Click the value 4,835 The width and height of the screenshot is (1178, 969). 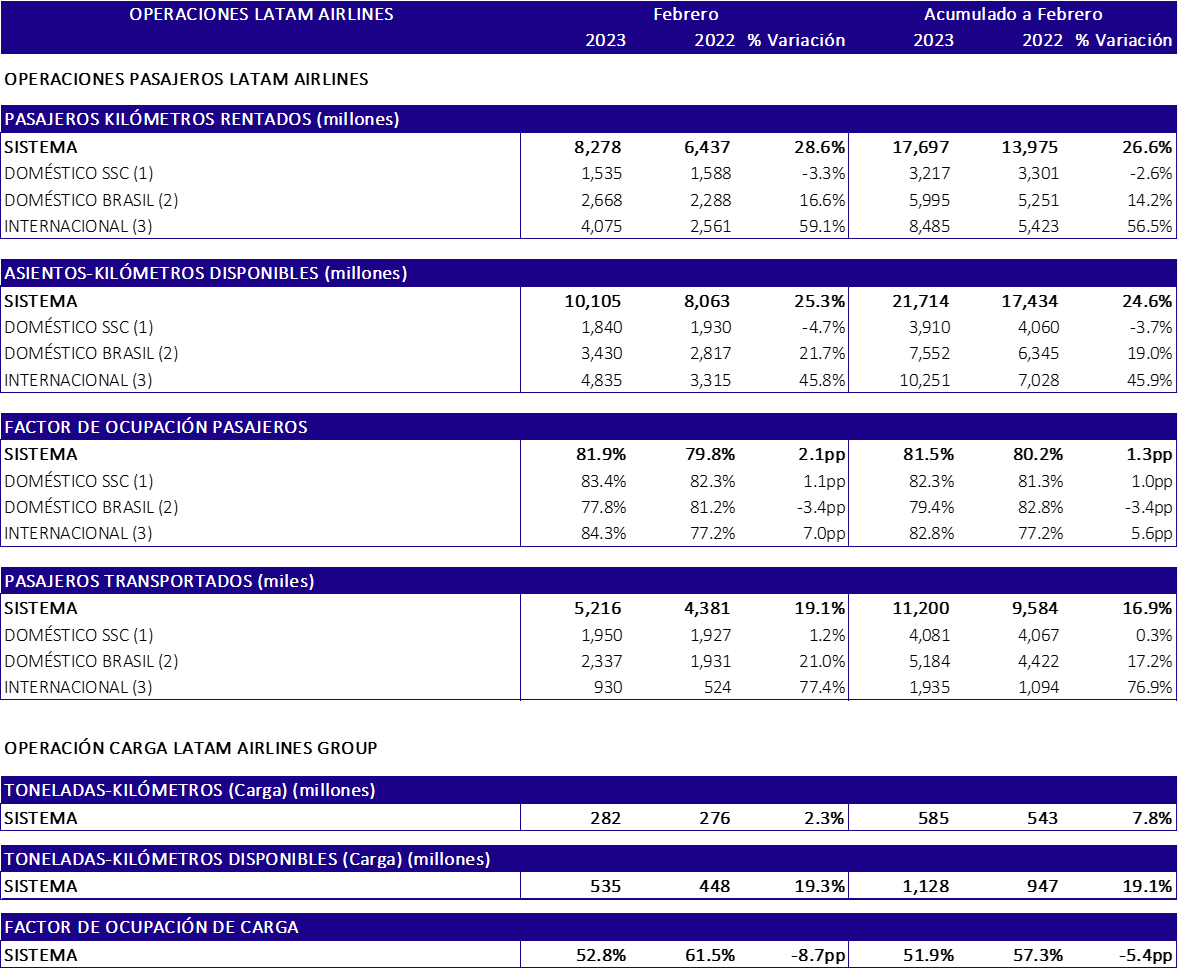(x=601, y=380)
